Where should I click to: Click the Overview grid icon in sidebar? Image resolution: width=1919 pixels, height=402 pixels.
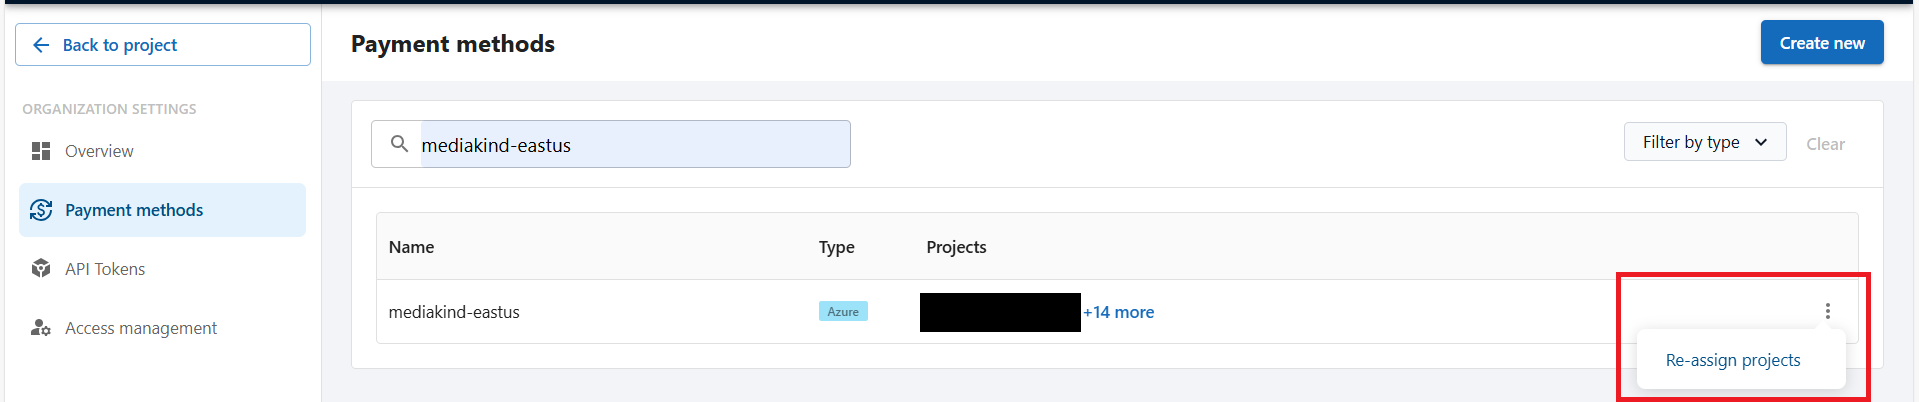pos(41,151)
